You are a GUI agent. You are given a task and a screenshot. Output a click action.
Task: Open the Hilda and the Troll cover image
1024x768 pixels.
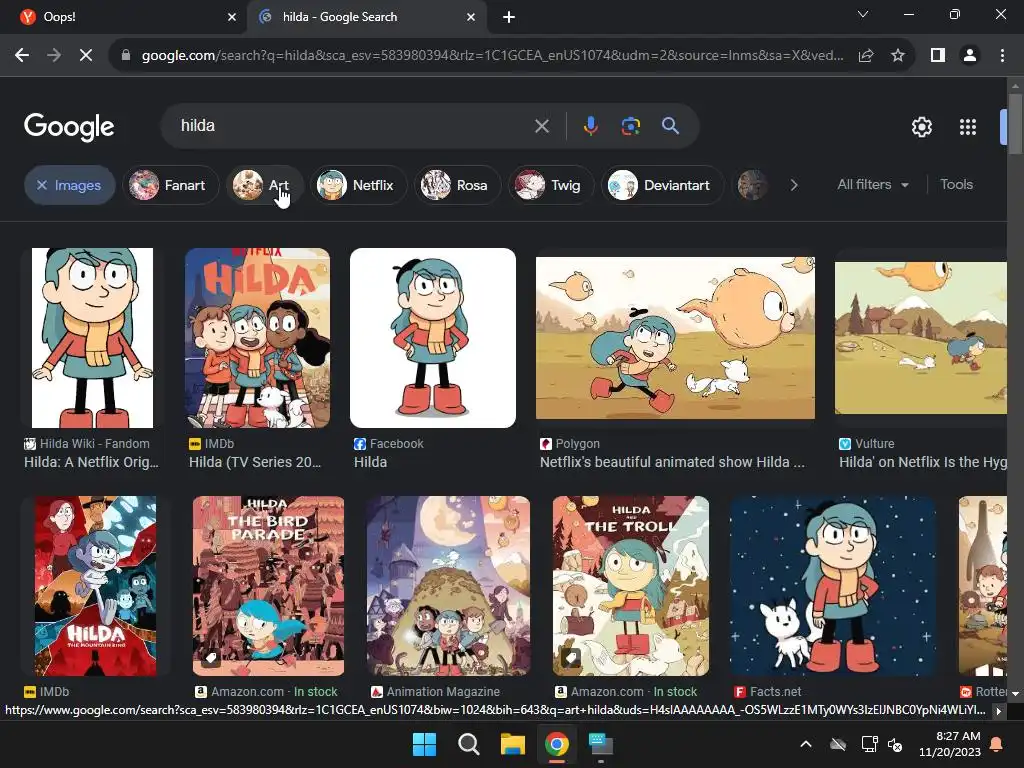[631, 586]
